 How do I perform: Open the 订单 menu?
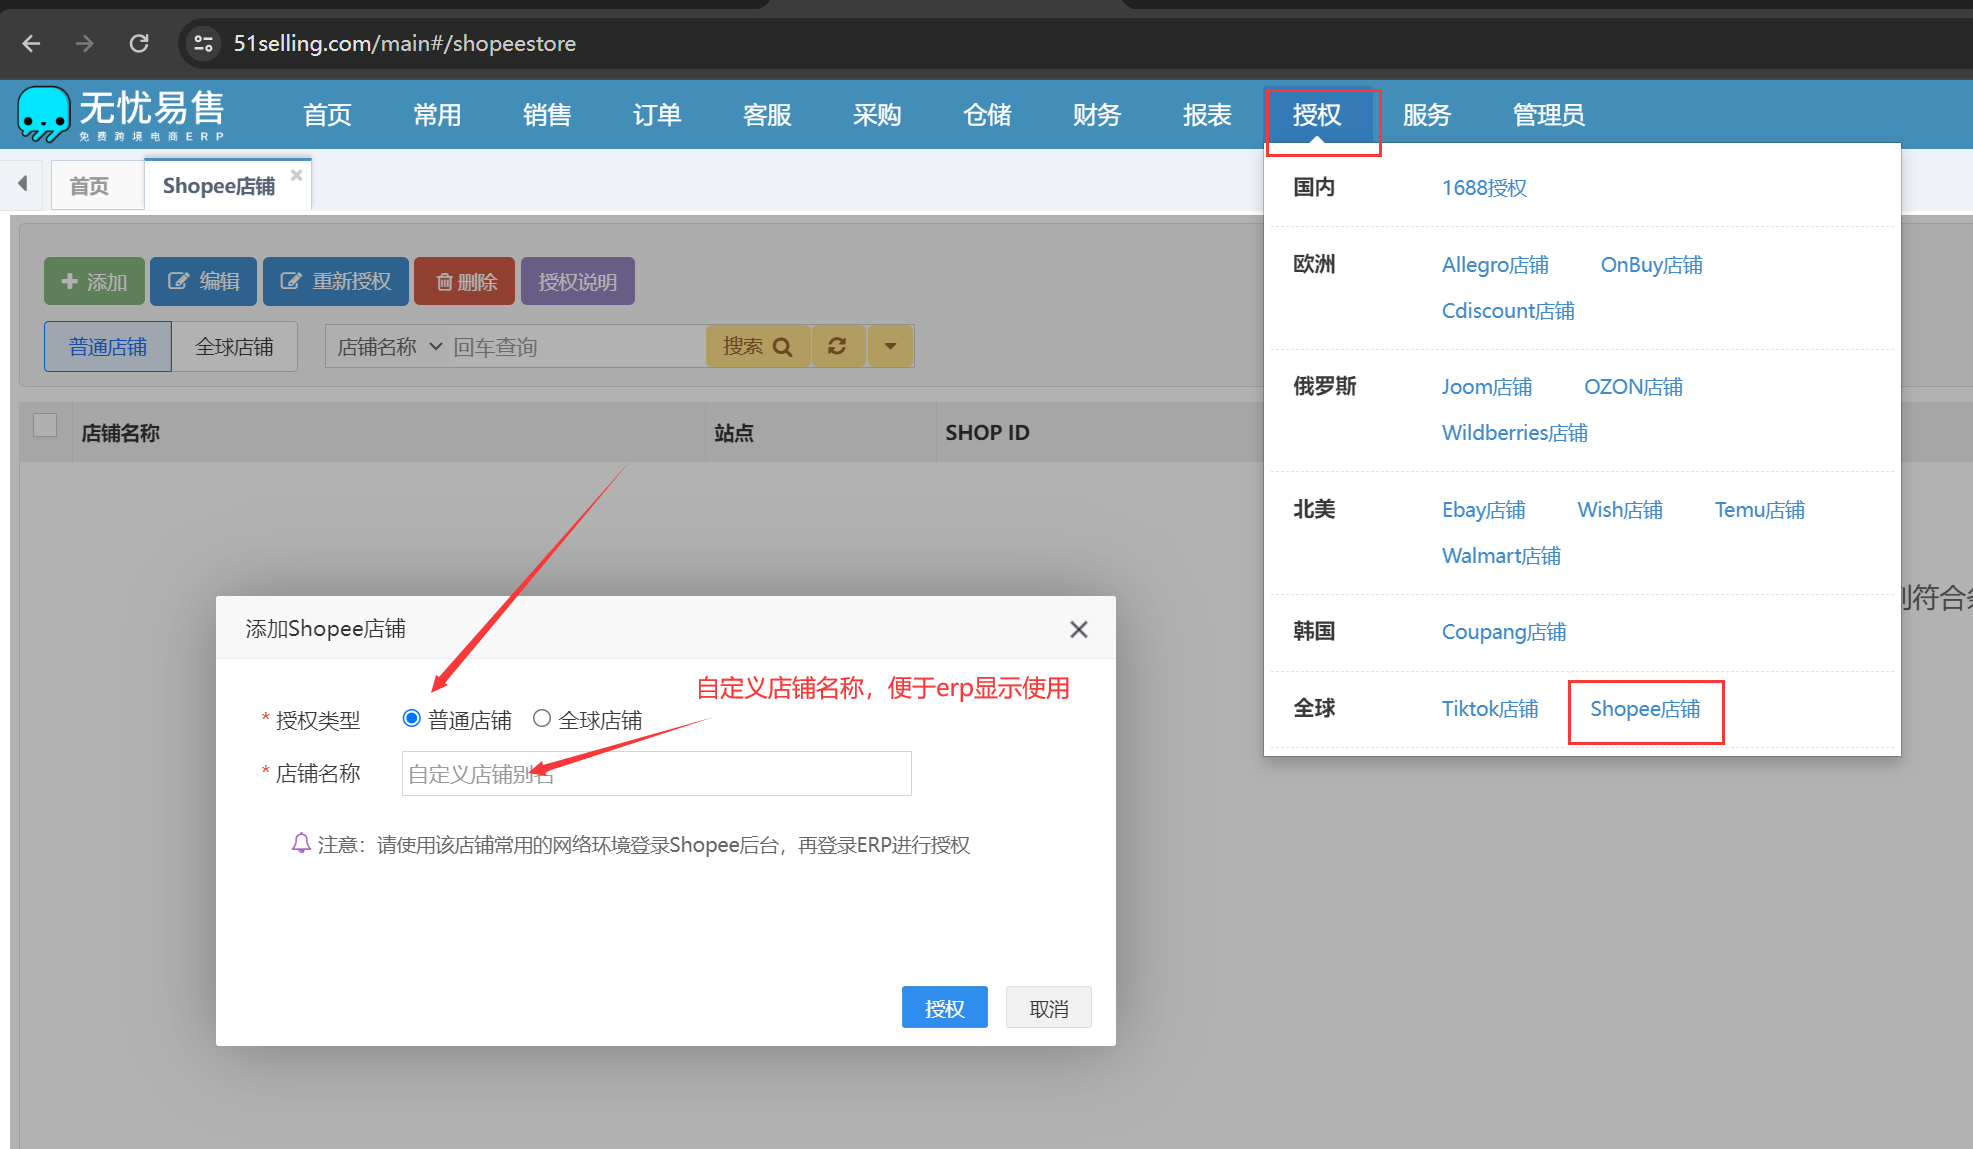(657, 115)
